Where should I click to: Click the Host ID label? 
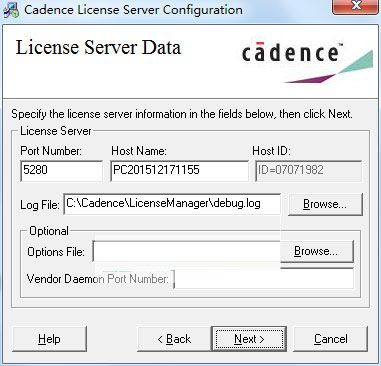(x=271, y=151)
